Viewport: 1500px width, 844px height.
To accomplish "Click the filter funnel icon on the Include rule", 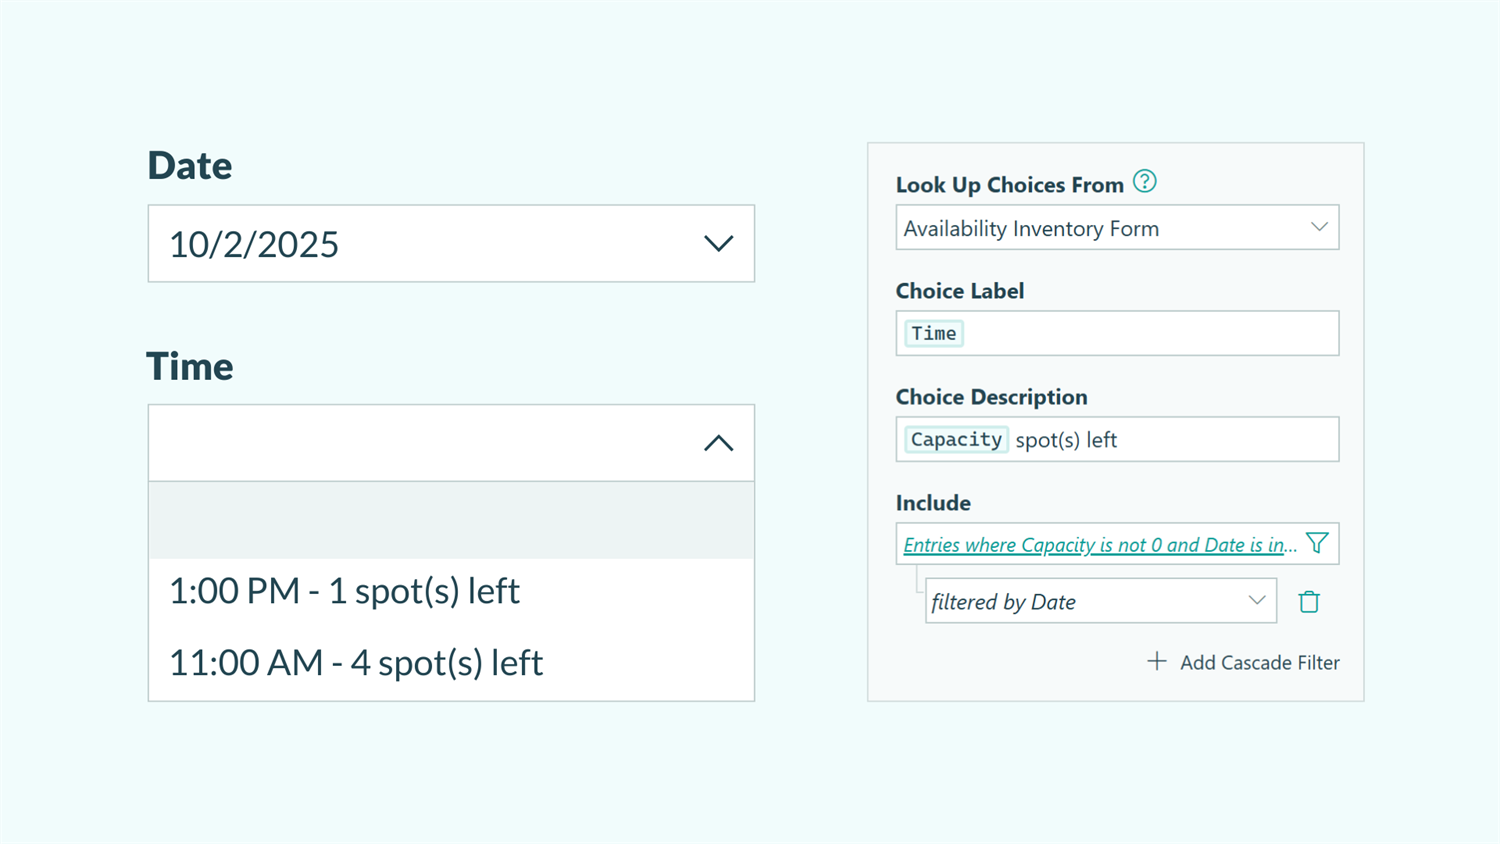I will click(x=1317, y=543).
